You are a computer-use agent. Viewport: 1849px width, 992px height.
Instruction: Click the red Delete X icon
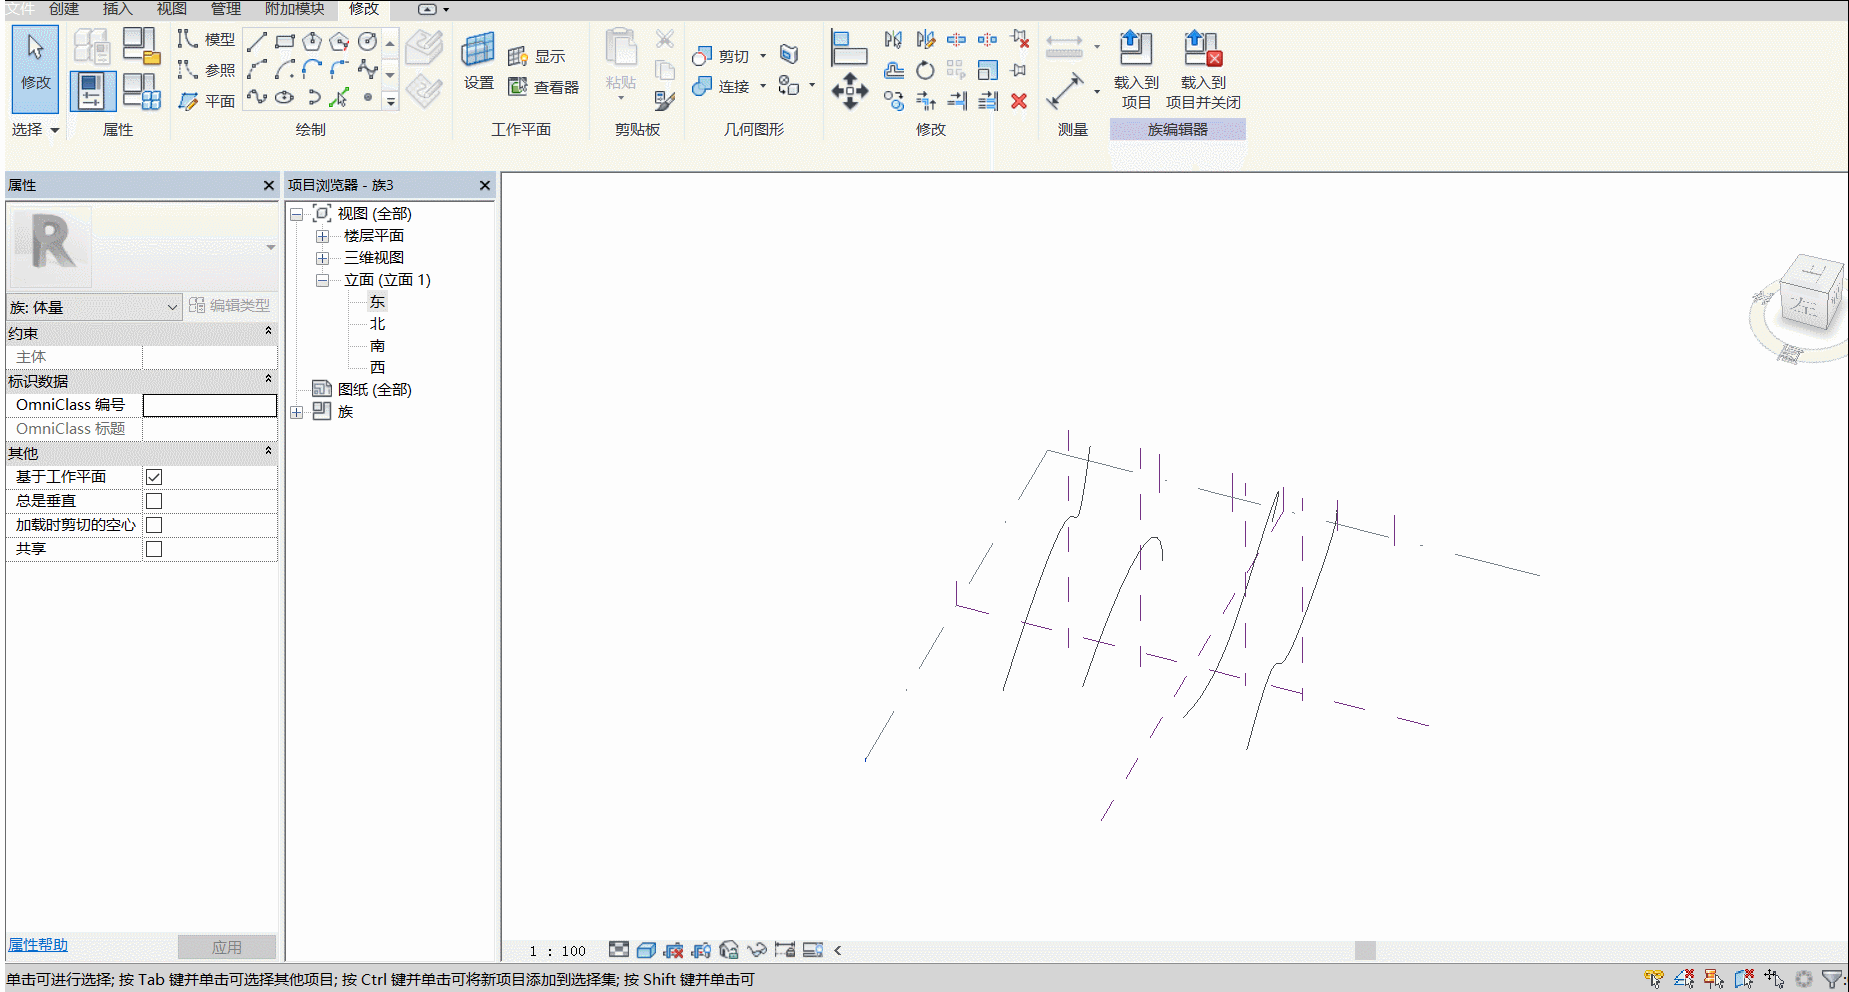click(1019, 101)
